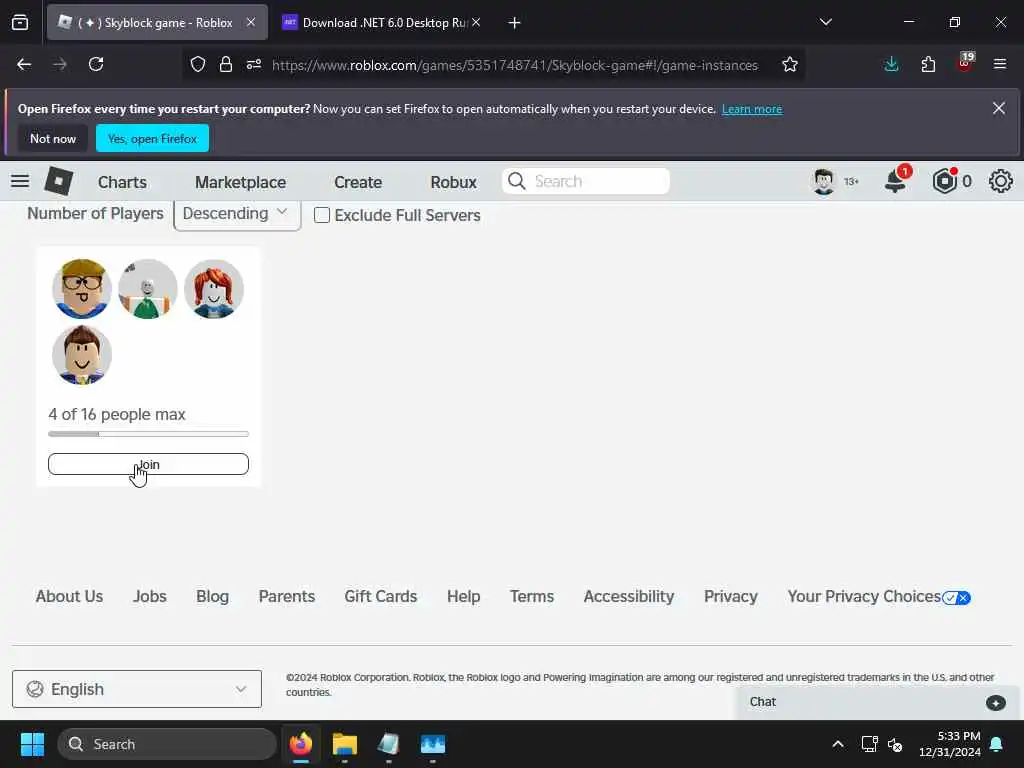Open Windows notification bell in tray

click(997, 744)
